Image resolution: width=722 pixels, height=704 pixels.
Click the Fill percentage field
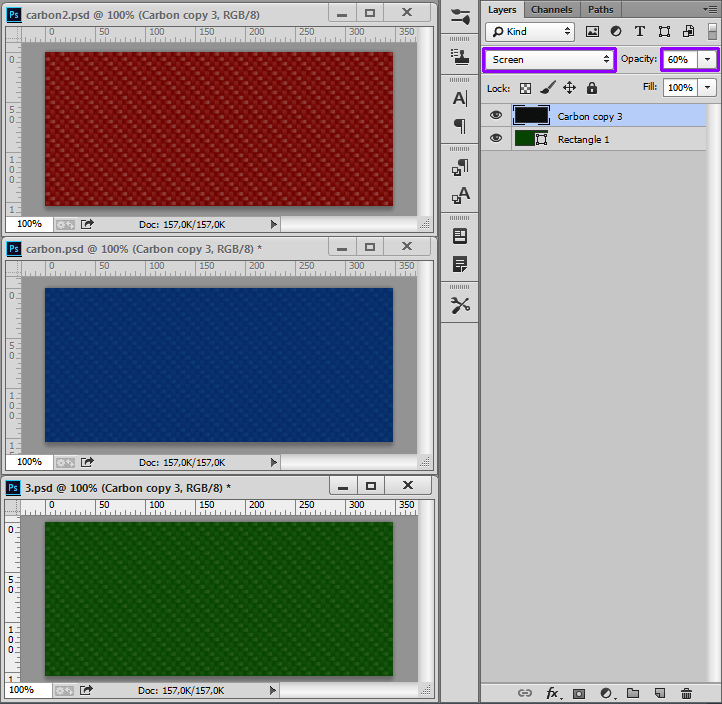click(x=679, y=88)
